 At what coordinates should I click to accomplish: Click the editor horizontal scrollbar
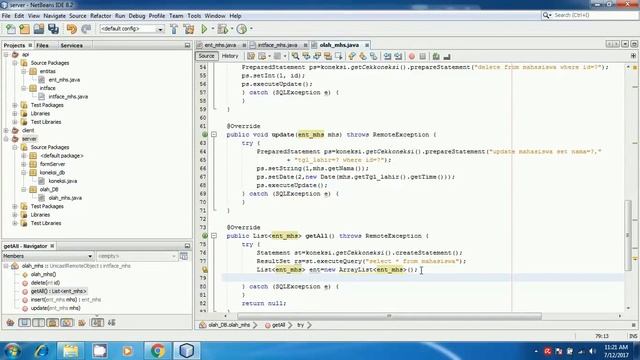coord(389,316)
